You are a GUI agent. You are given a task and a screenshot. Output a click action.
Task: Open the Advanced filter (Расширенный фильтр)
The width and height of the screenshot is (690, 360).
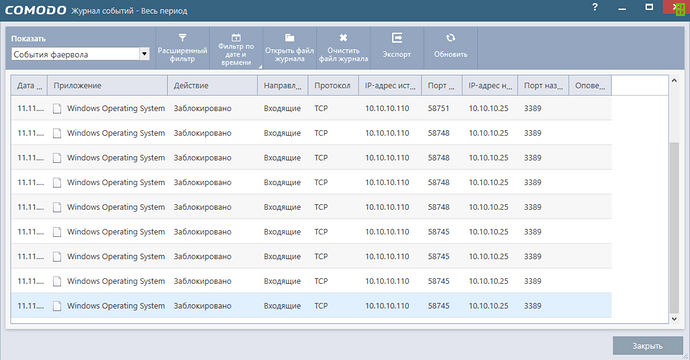coord(182,48)
